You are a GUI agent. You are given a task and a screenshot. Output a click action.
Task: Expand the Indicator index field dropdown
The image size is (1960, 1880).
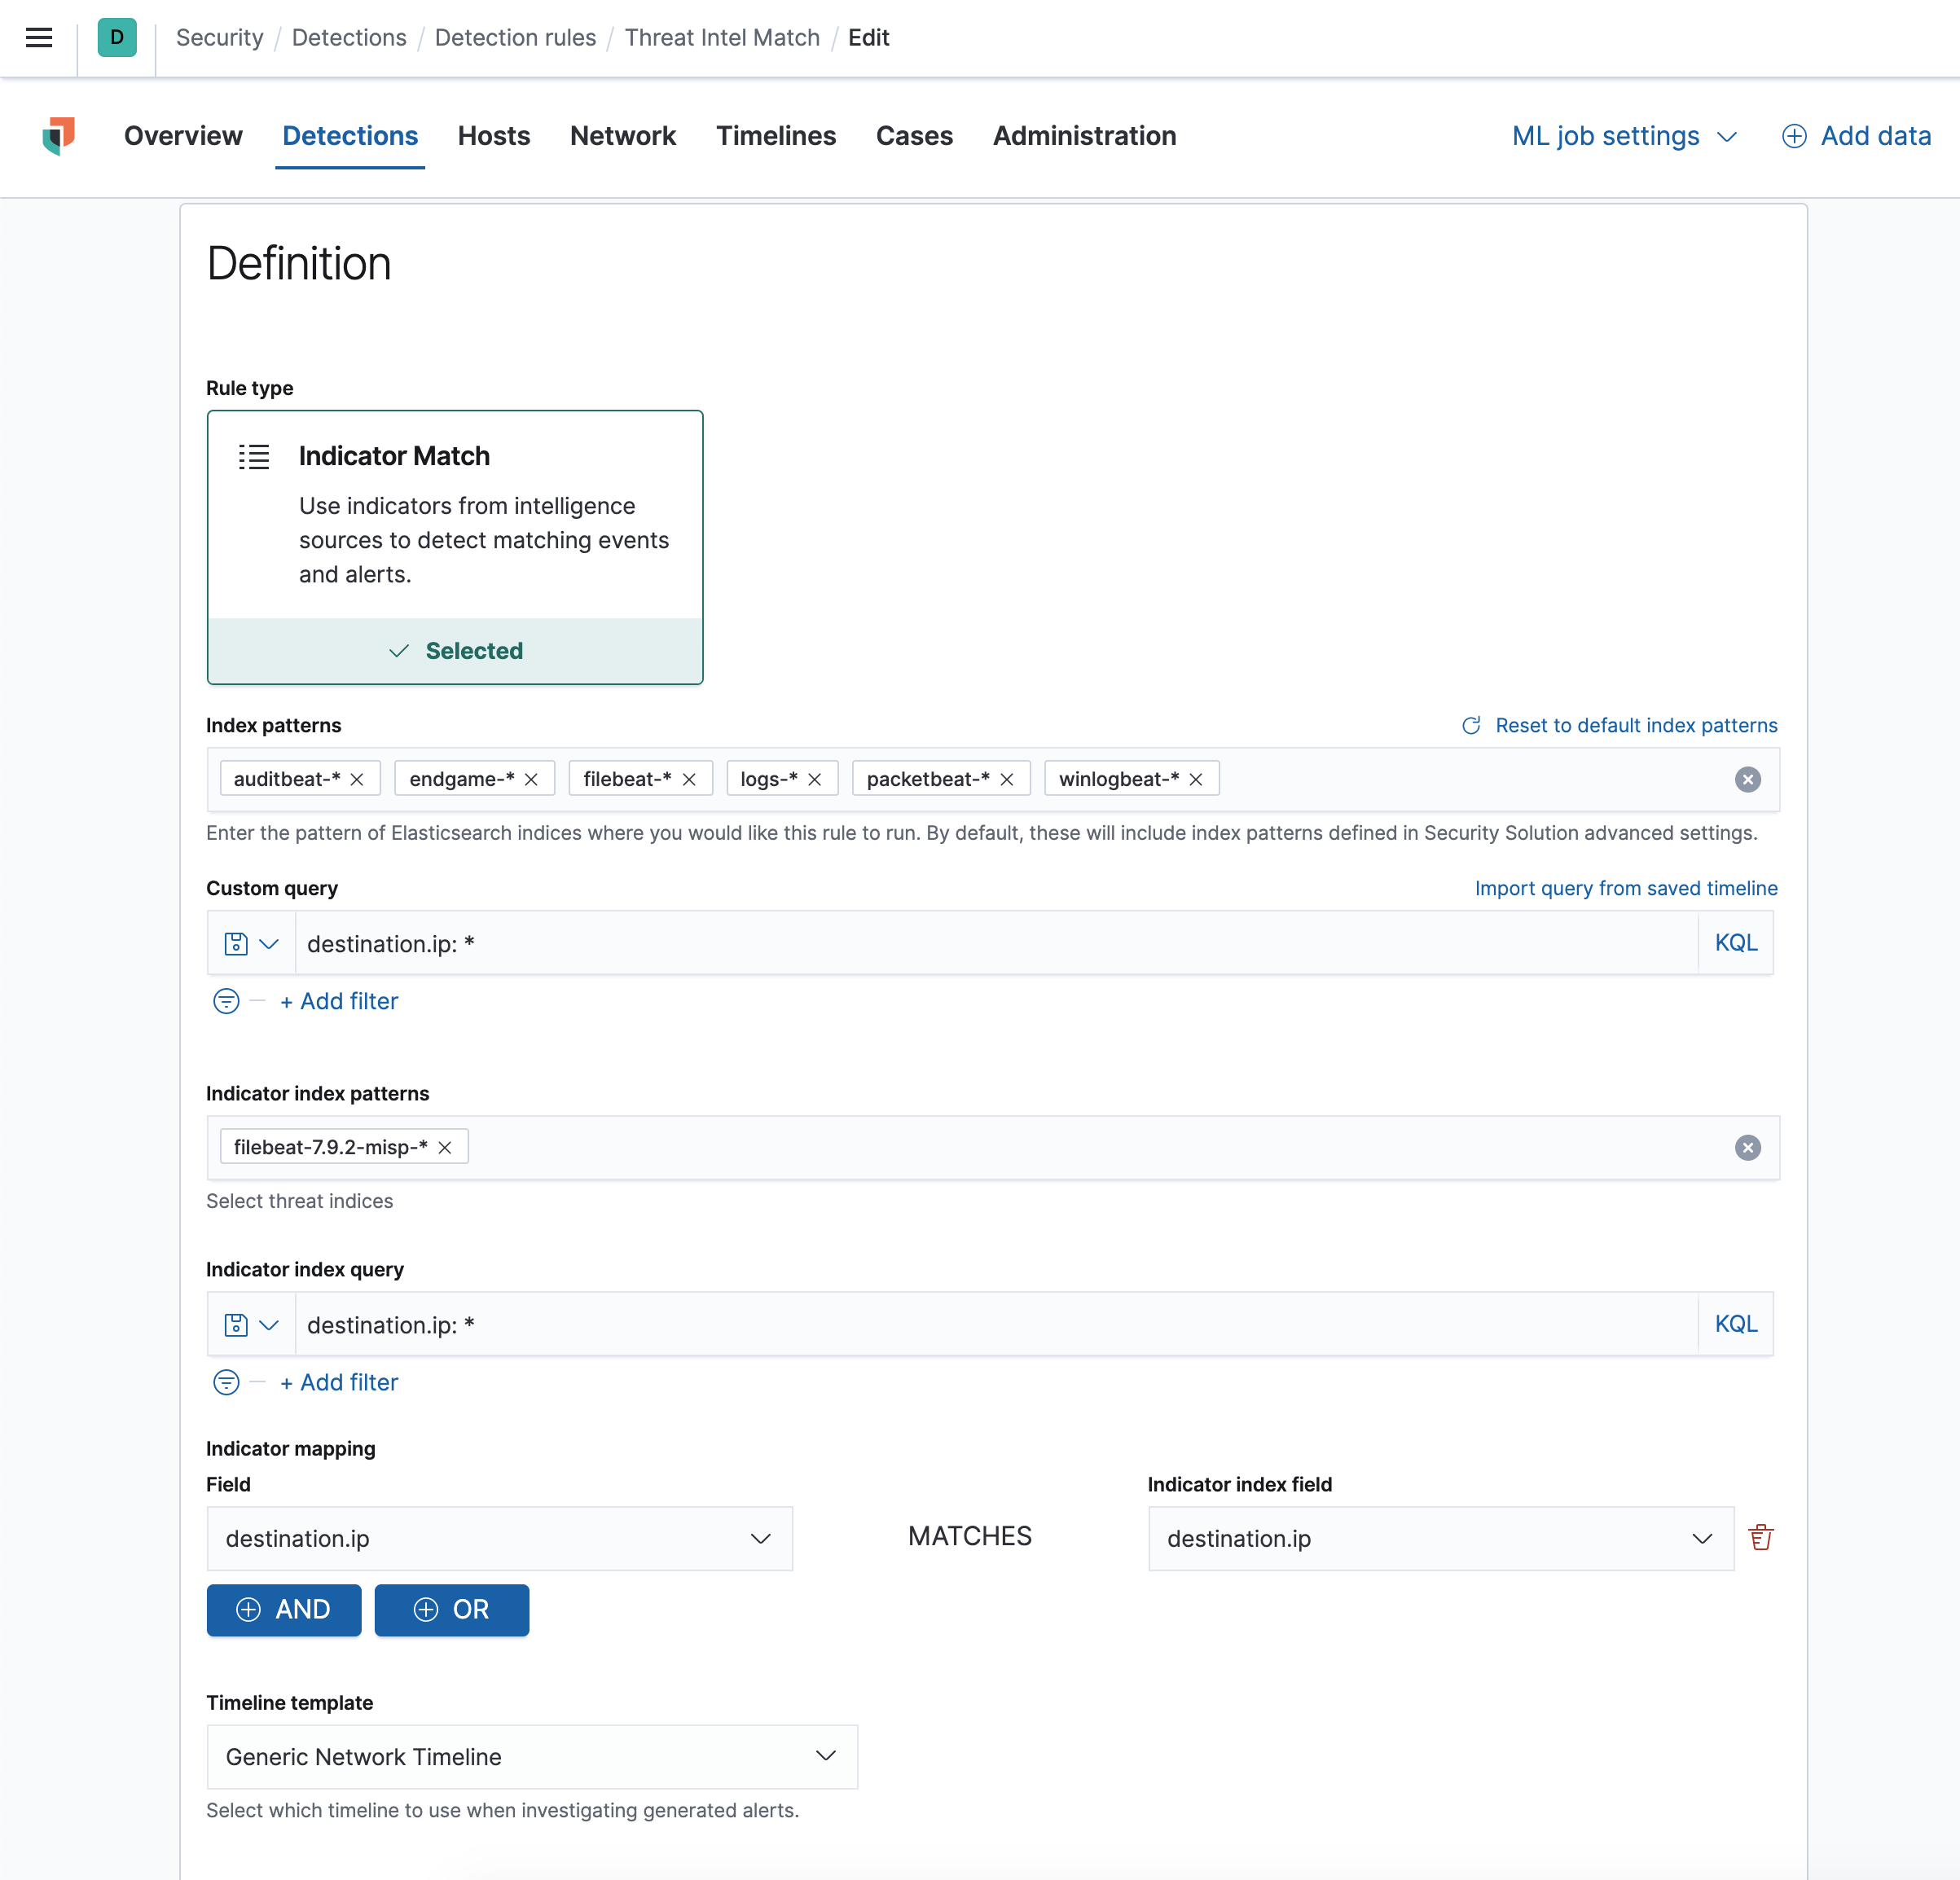click(1440, 1538)
